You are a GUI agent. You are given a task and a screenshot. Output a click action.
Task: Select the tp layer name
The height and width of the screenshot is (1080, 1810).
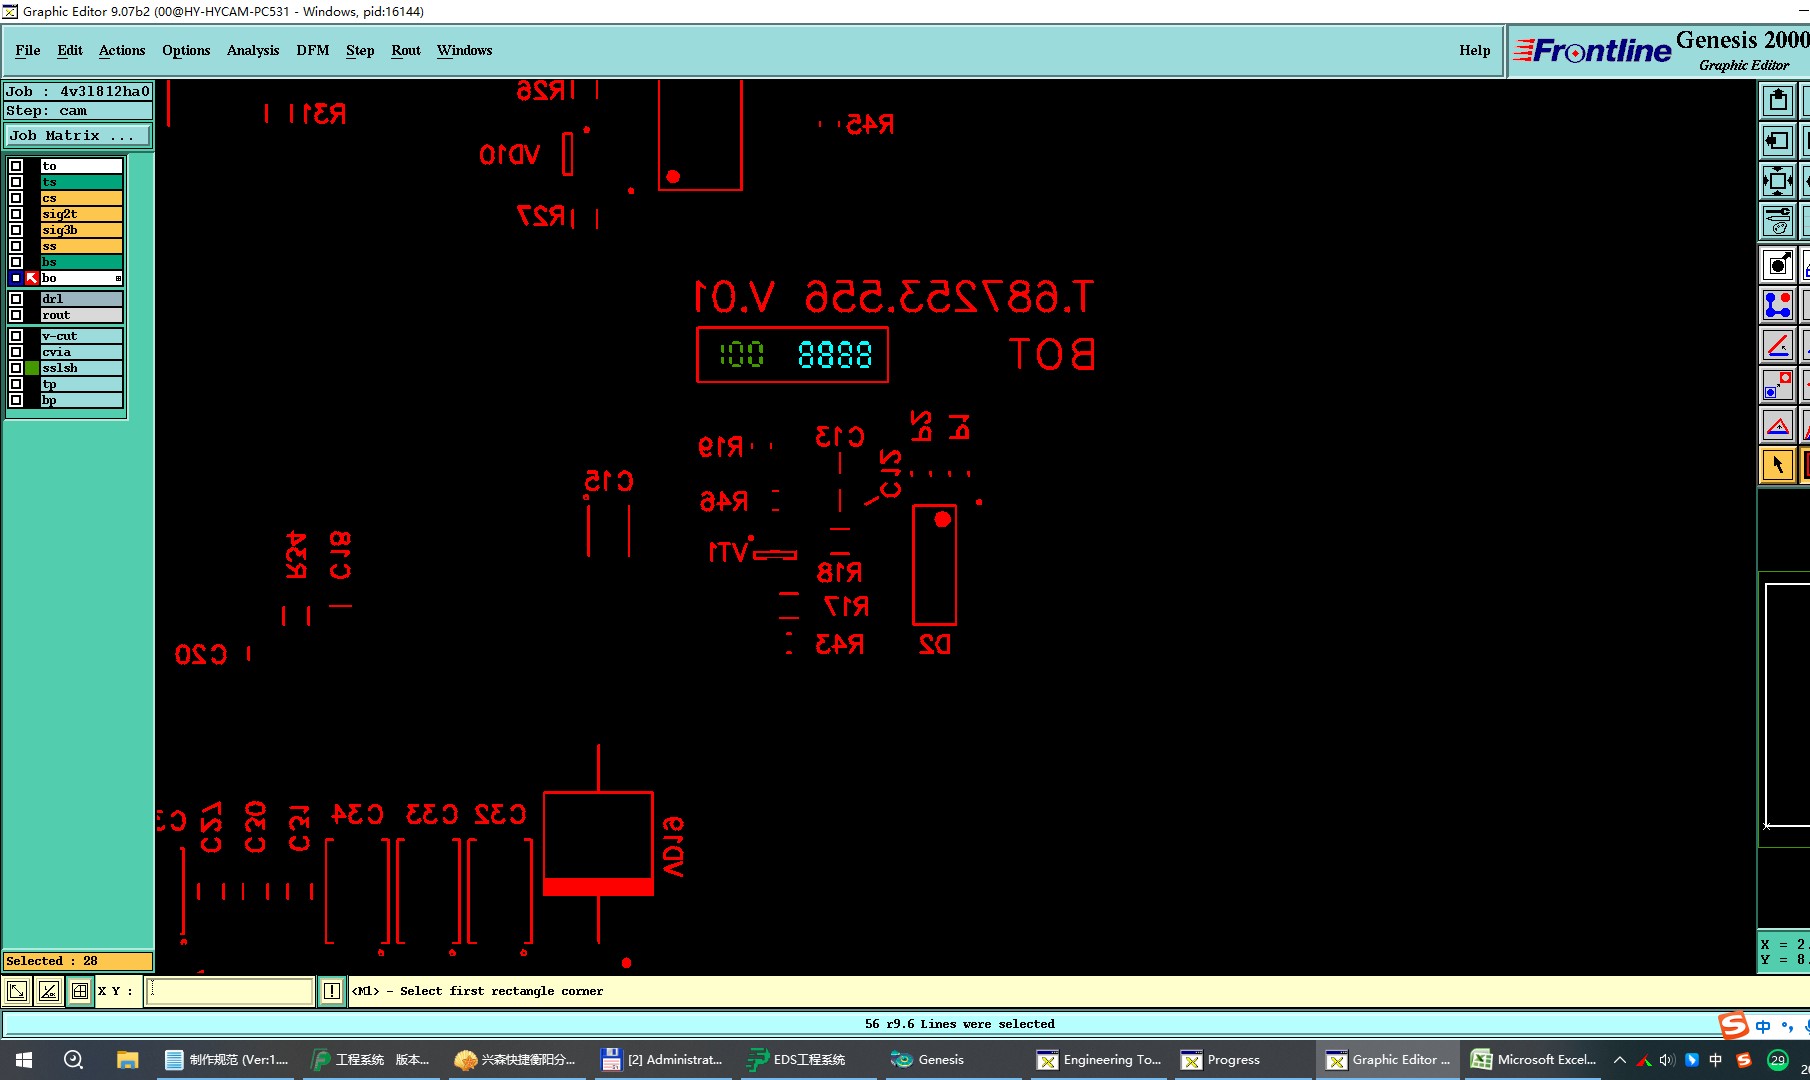pos(82,384)
